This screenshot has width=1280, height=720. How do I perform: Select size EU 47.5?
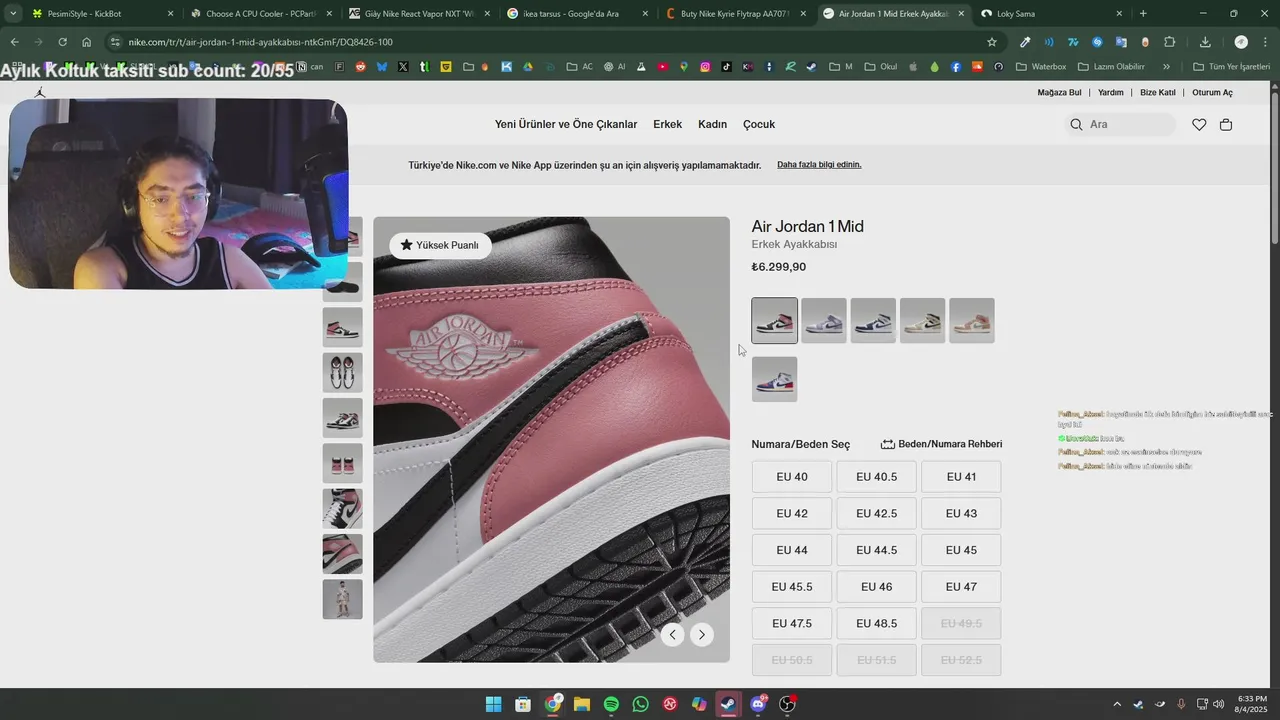point(792,623)
